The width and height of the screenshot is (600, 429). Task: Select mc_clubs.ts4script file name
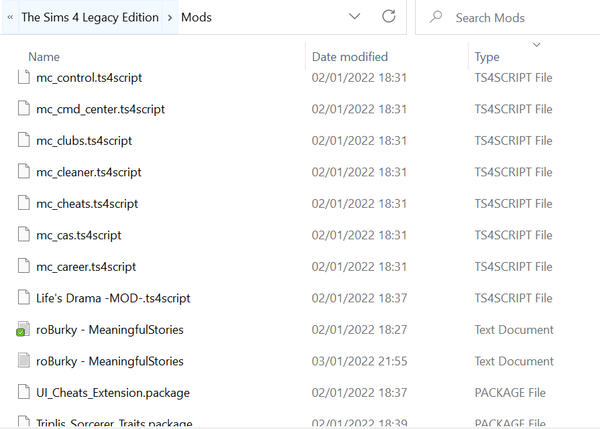(x=84, y=140)
